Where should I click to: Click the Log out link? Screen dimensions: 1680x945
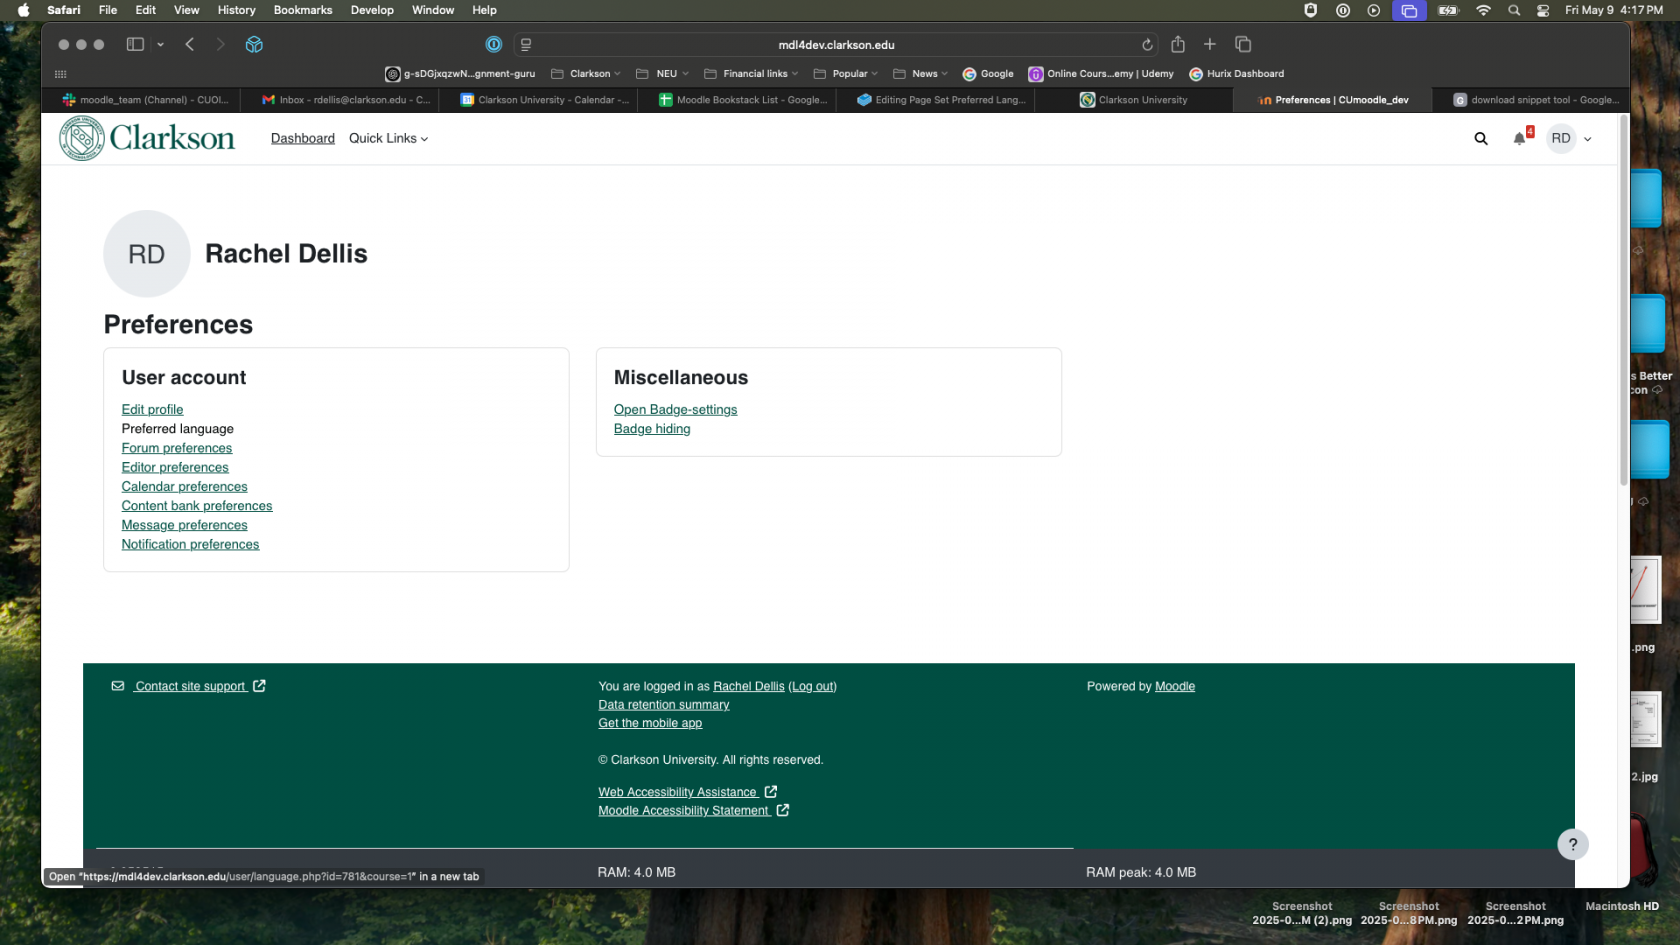coord(812,686)
